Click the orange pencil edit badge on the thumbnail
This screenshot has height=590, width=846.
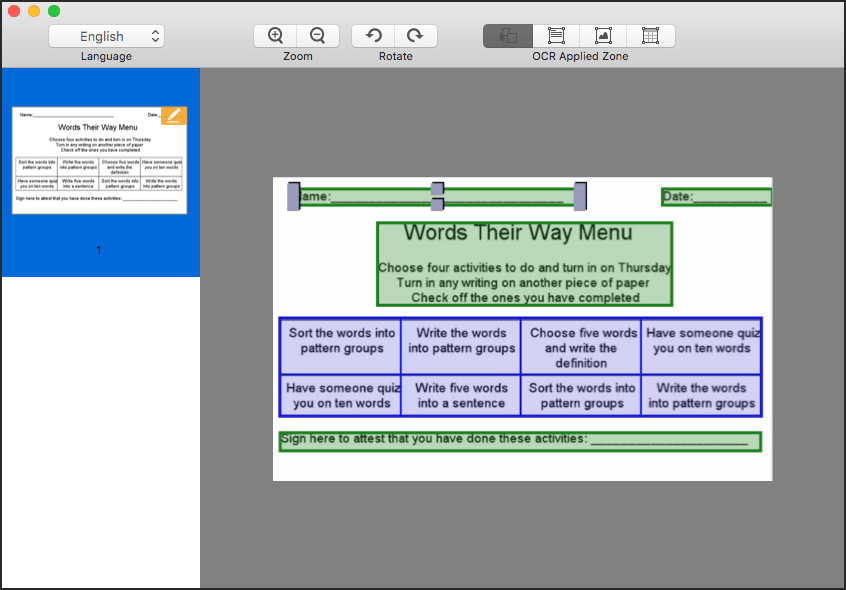[173, 115]
